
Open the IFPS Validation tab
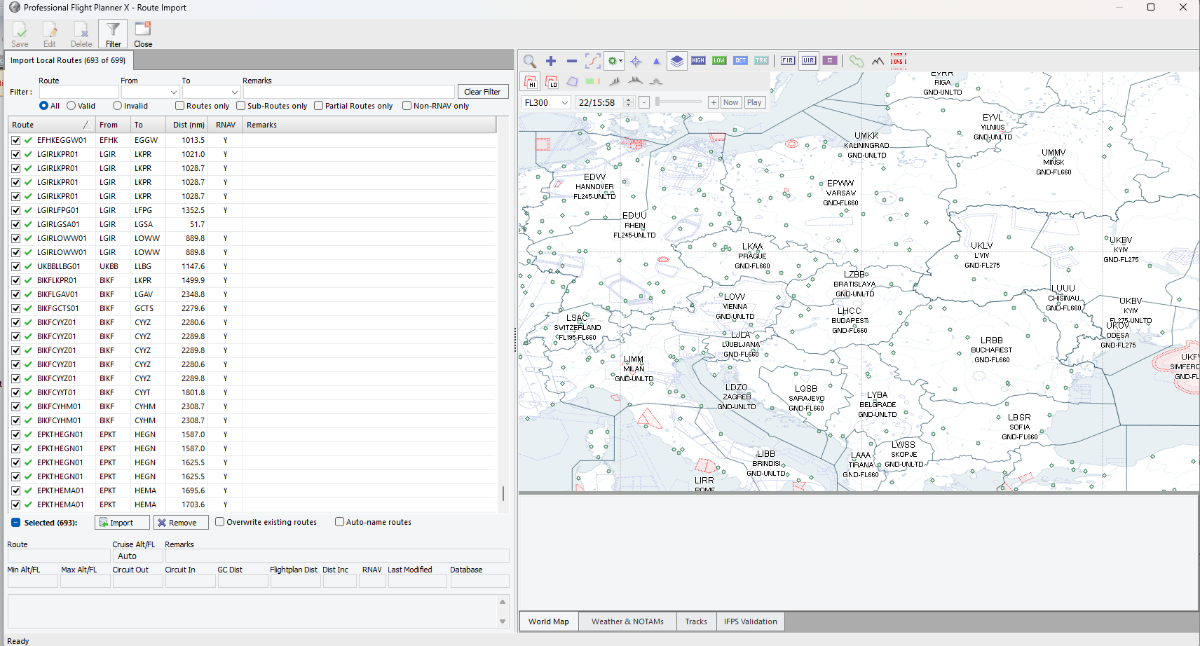pos(750,622)
